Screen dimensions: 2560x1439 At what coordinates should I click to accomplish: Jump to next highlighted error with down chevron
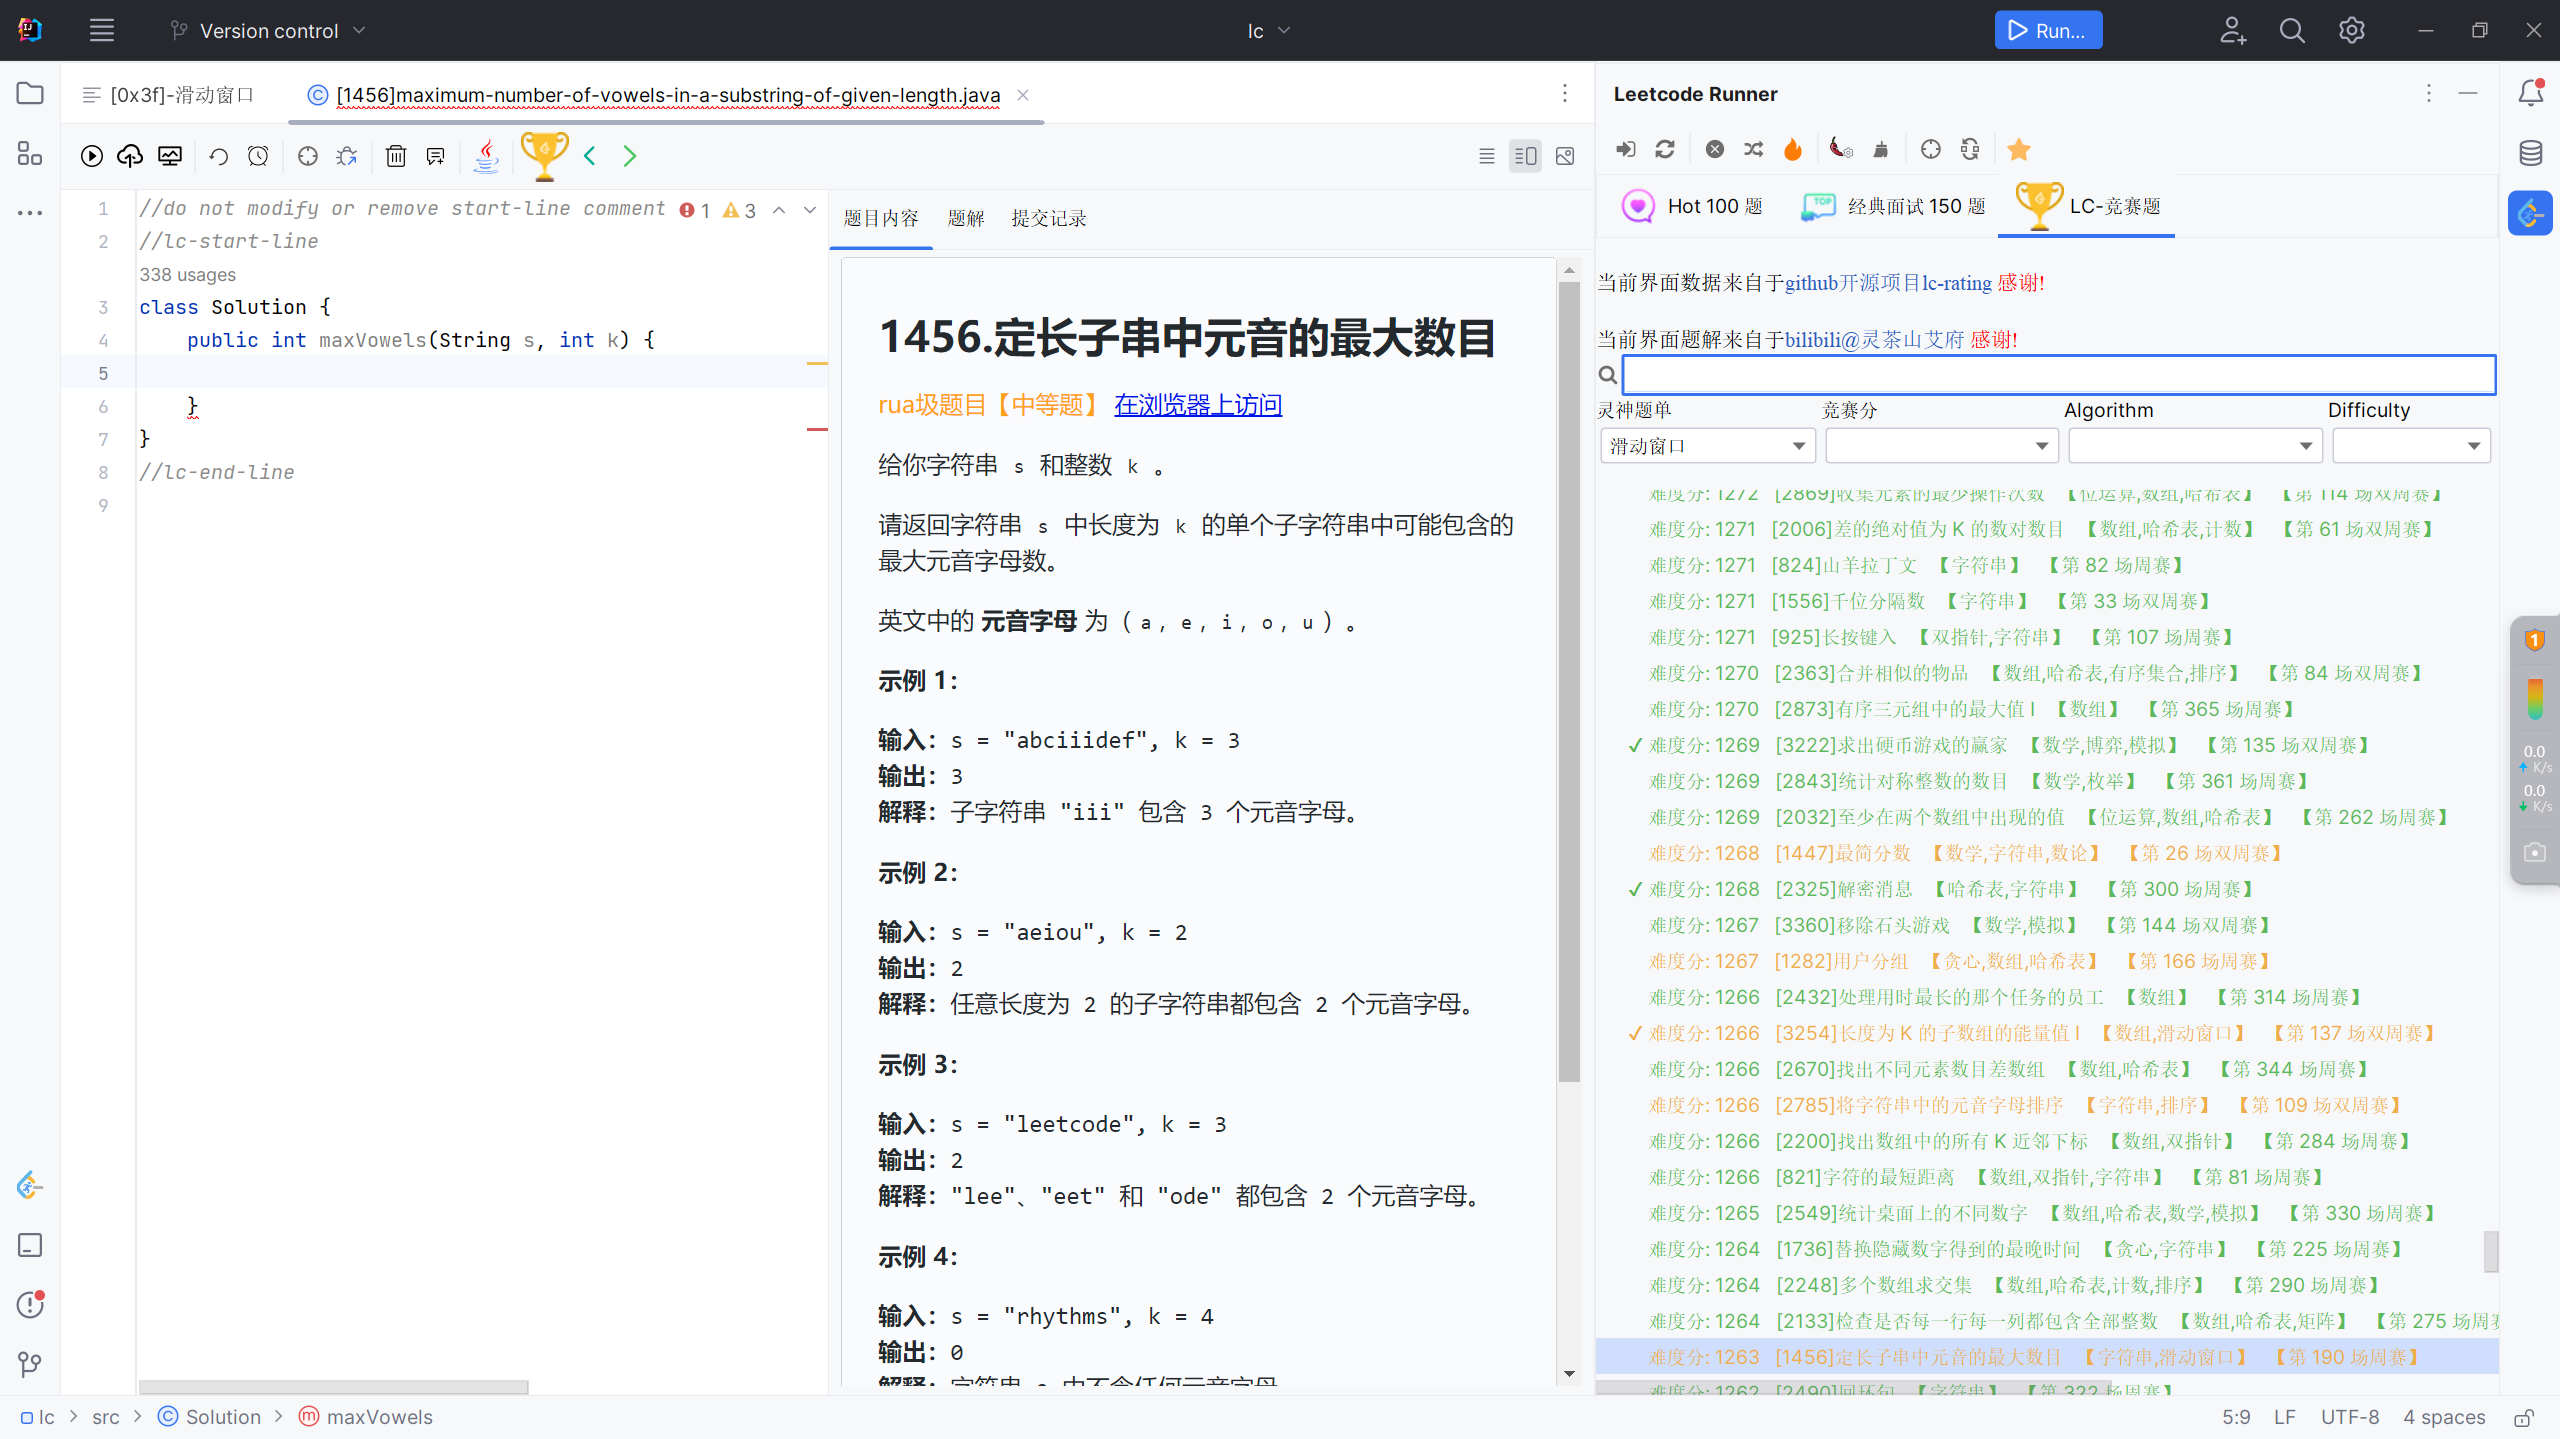click(x=810, y=210)
